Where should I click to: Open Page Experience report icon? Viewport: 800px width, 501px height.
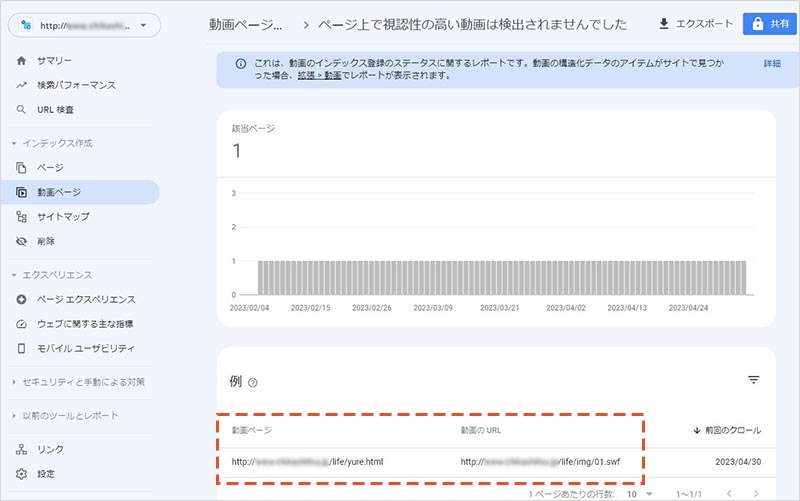[x=21, y=299]
